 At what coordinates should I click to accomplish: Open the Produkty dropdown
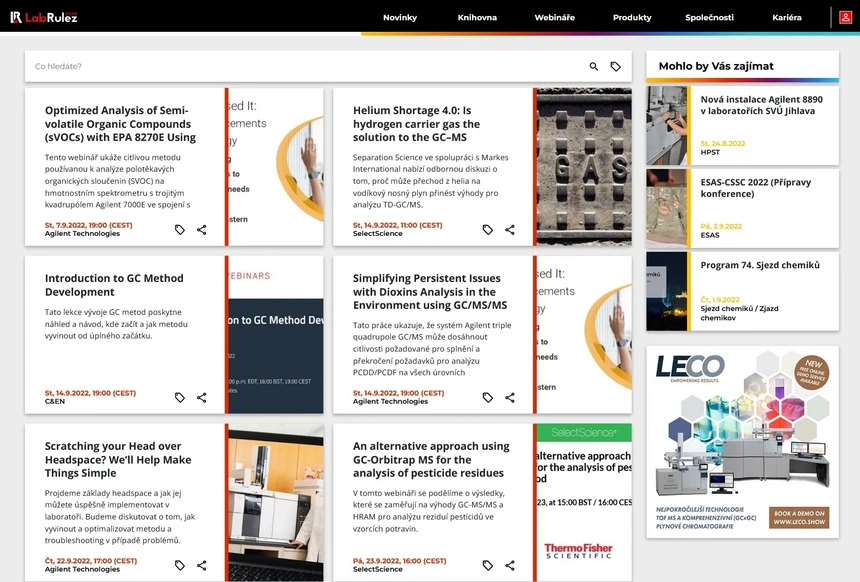point(631,17)
